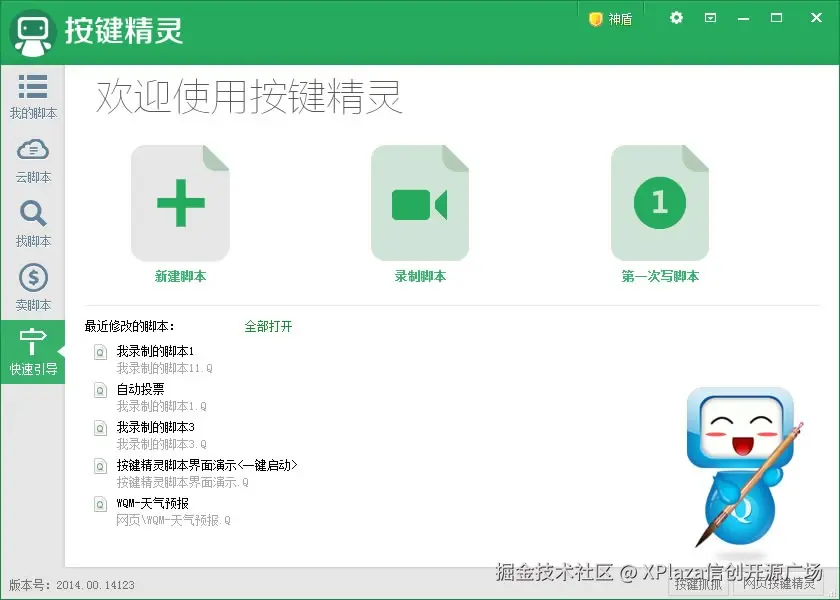The height and width of the screenshot is (600, 840).
Task: Click file icon beside 自动投票
Action: coord(100,390)
